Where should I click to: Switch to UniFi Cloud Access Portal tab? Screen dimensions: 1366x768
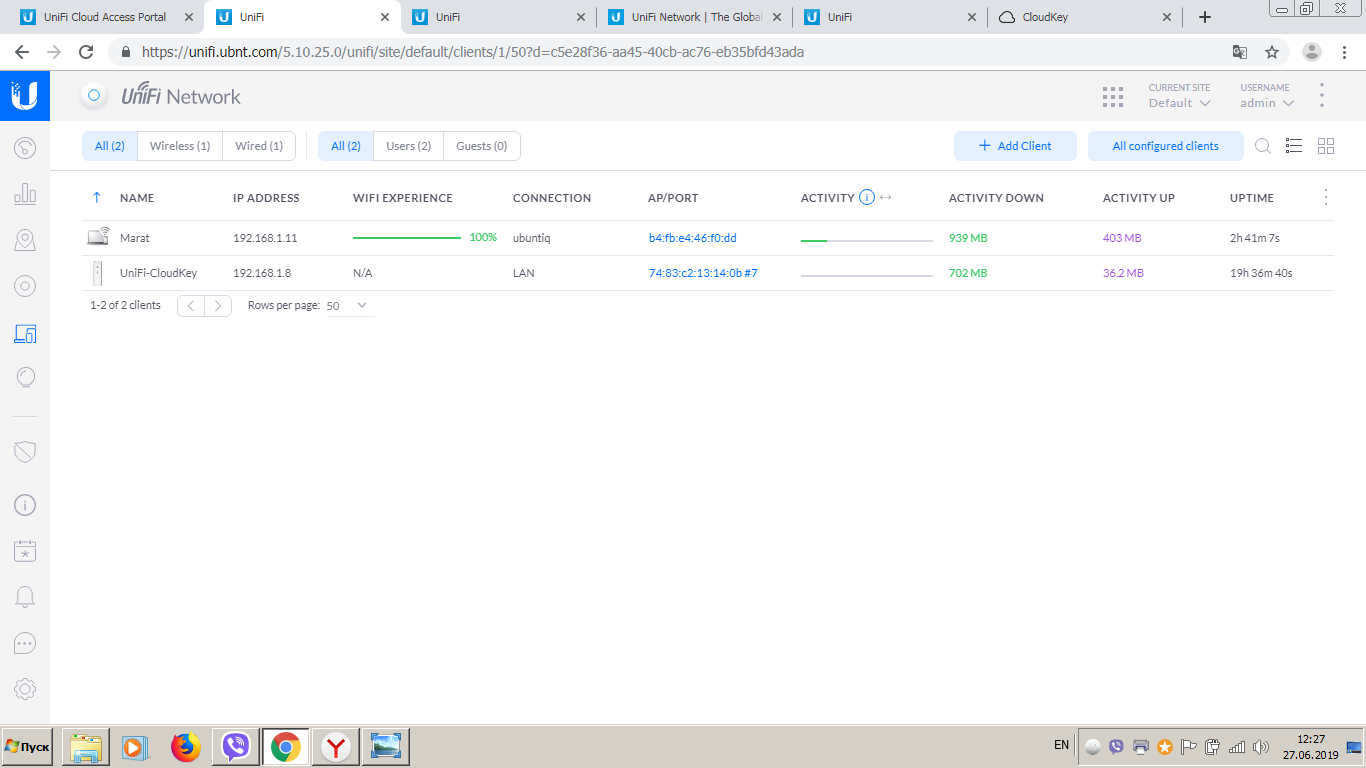[x=105, y=17]
